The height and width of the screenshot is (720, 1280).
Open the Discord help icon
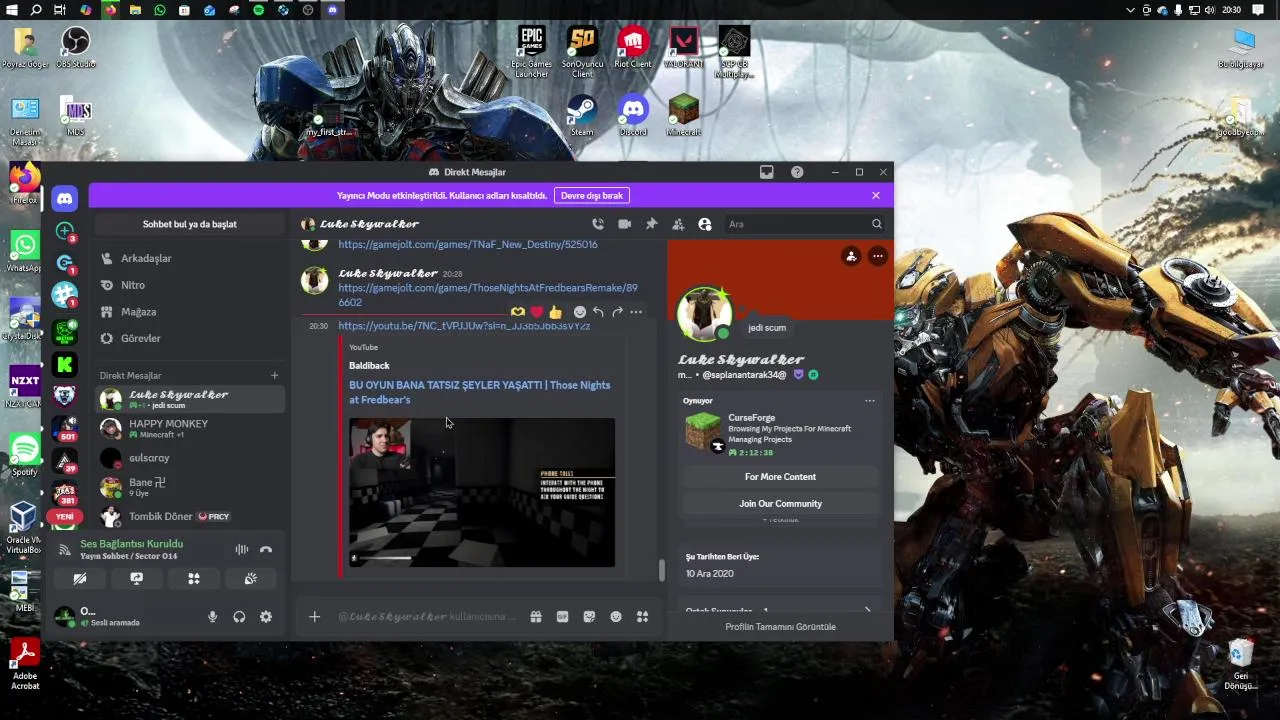pyautogui.click(x=797, y=172)
